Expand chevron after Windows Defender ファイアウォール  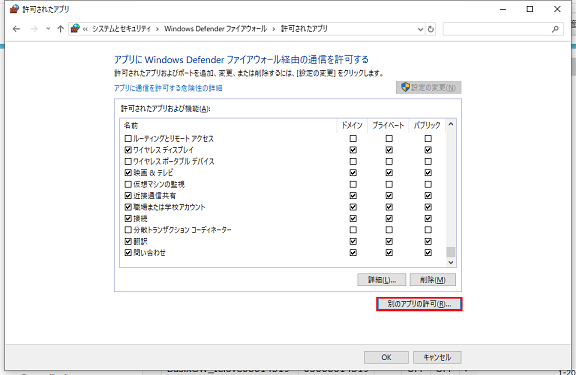click(274, 29)
